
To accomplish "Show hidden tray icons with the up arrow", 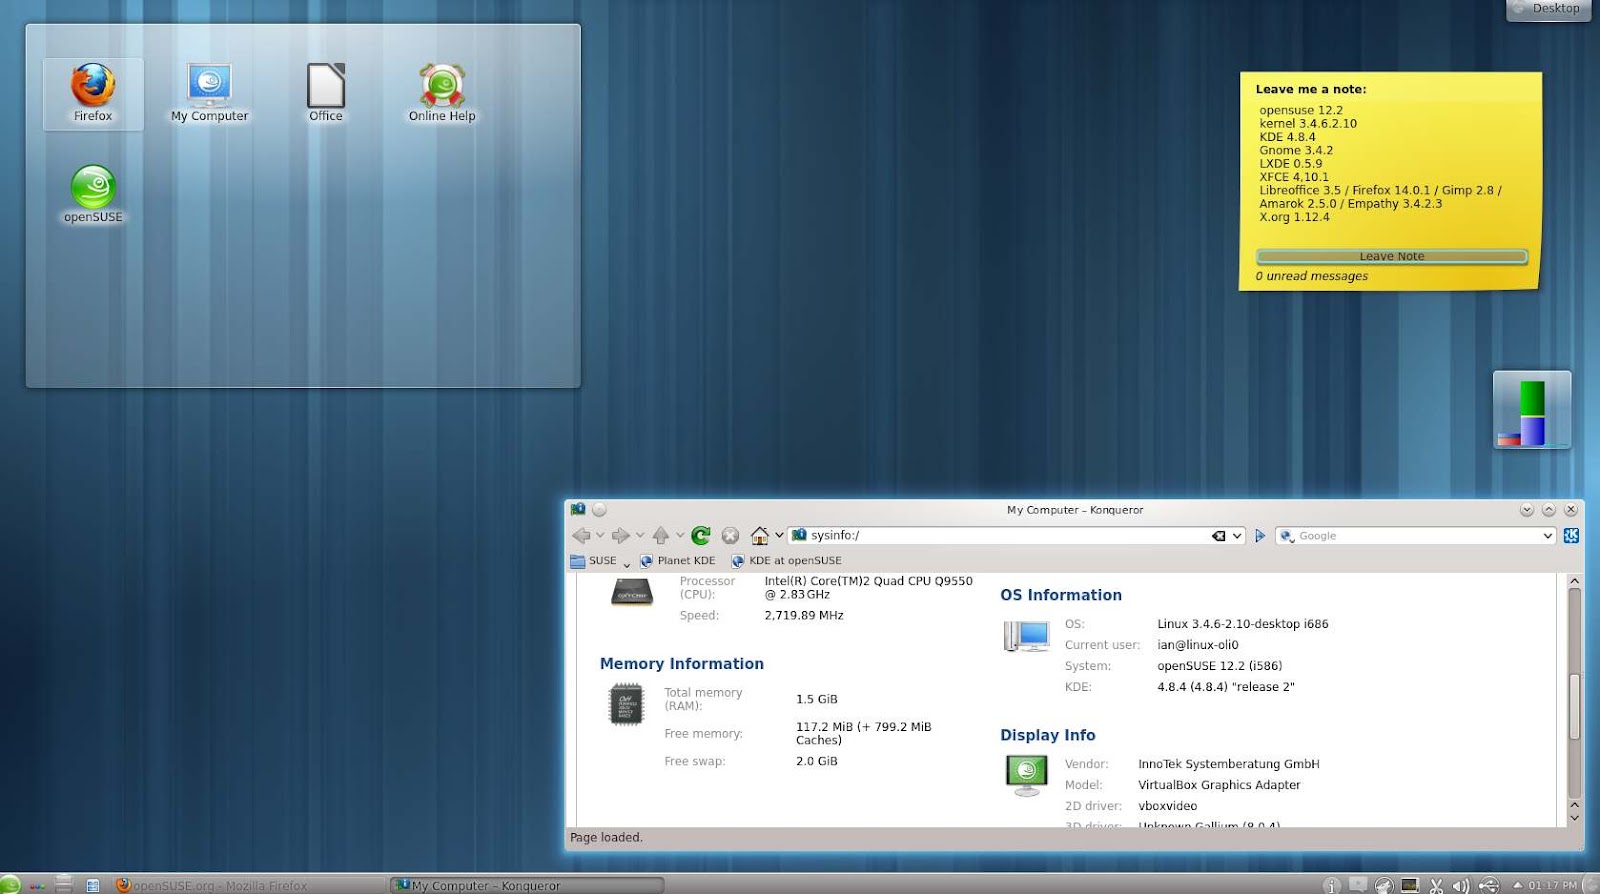I will 1517,885.
